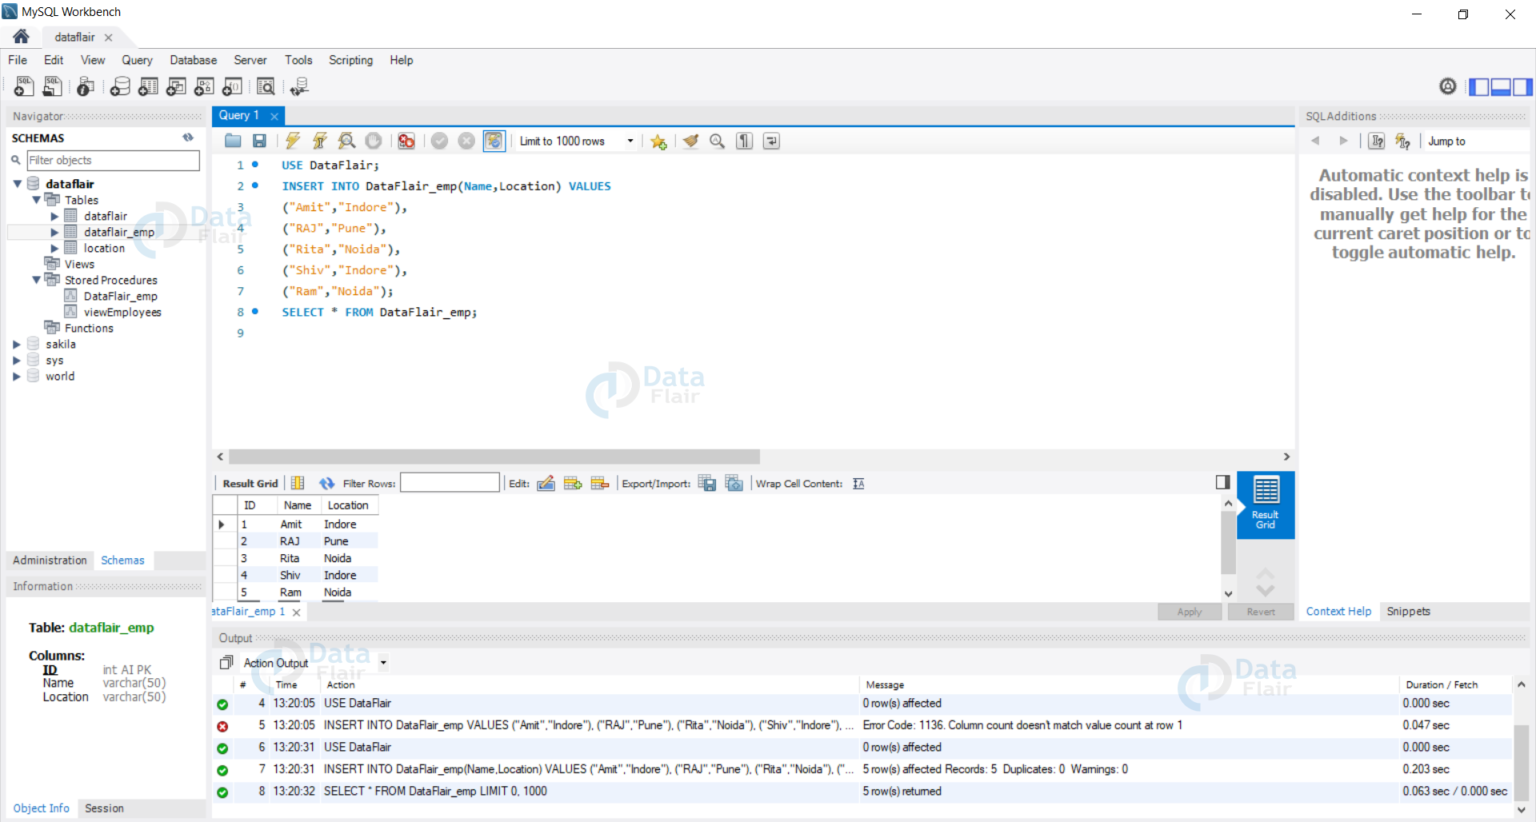Viewport: 1536px width, 822px height.
Task: Open the Snippets tab
Action: (x=1408, y=611)
